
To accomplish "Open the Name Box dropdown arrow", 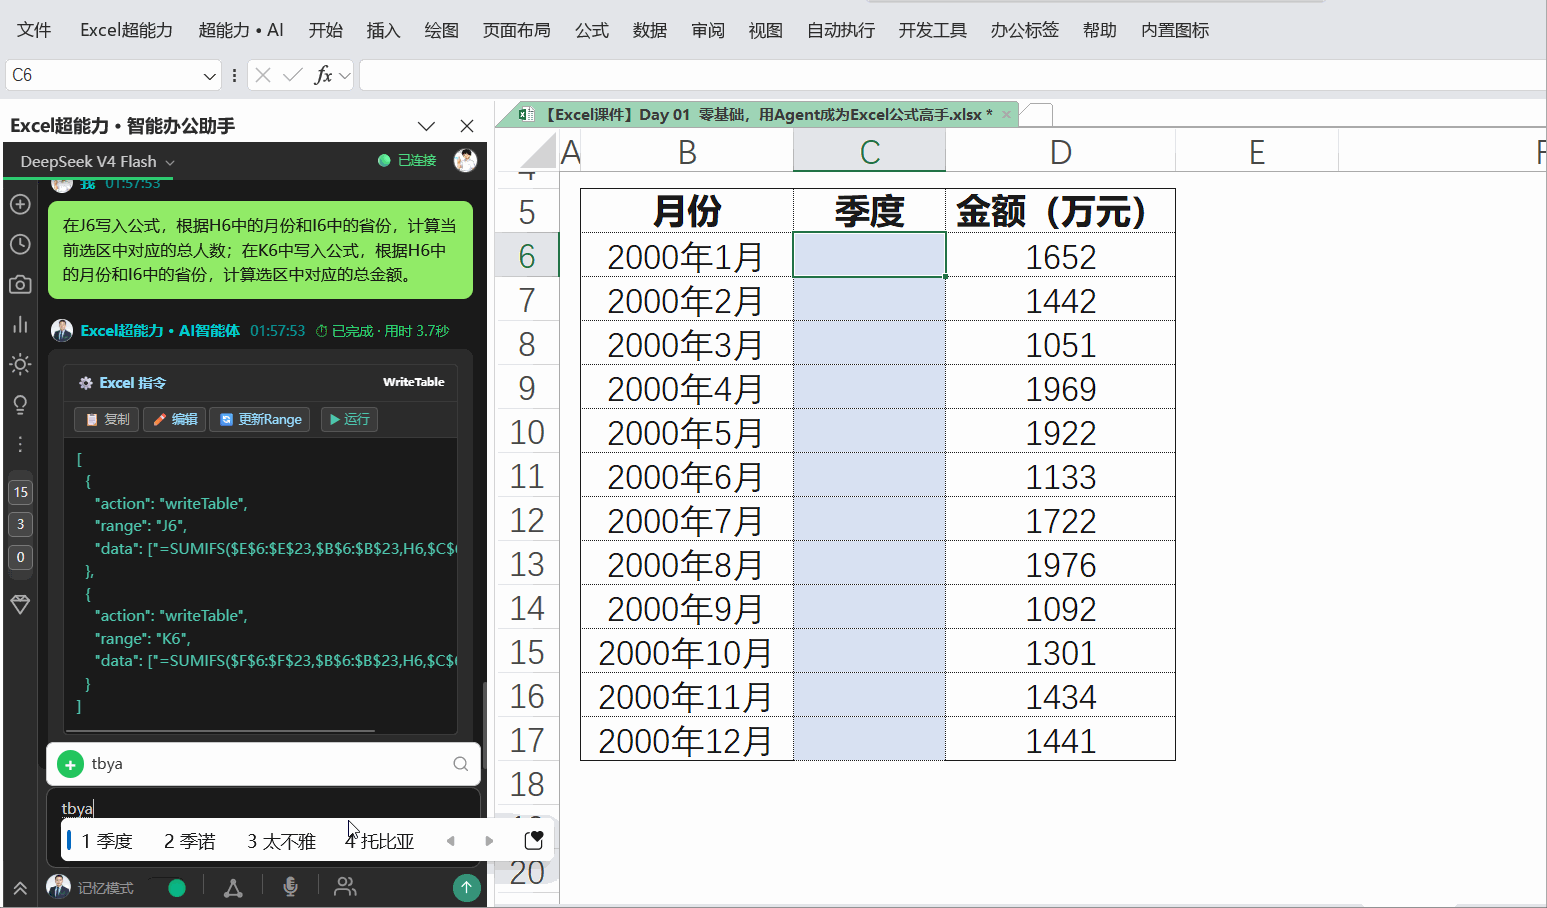I will point(209,75).
